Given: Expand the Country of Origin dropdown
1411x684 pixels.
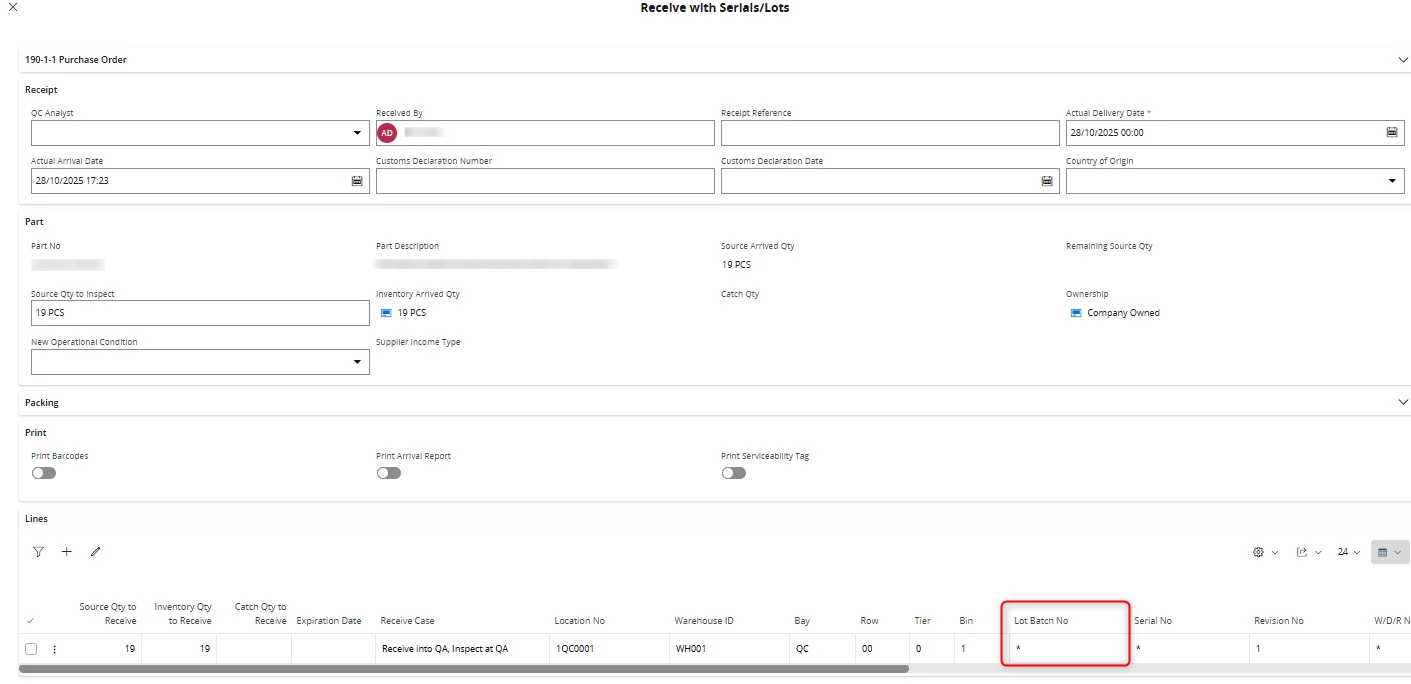Looking at the screenshot, I should click(1393, 181).
